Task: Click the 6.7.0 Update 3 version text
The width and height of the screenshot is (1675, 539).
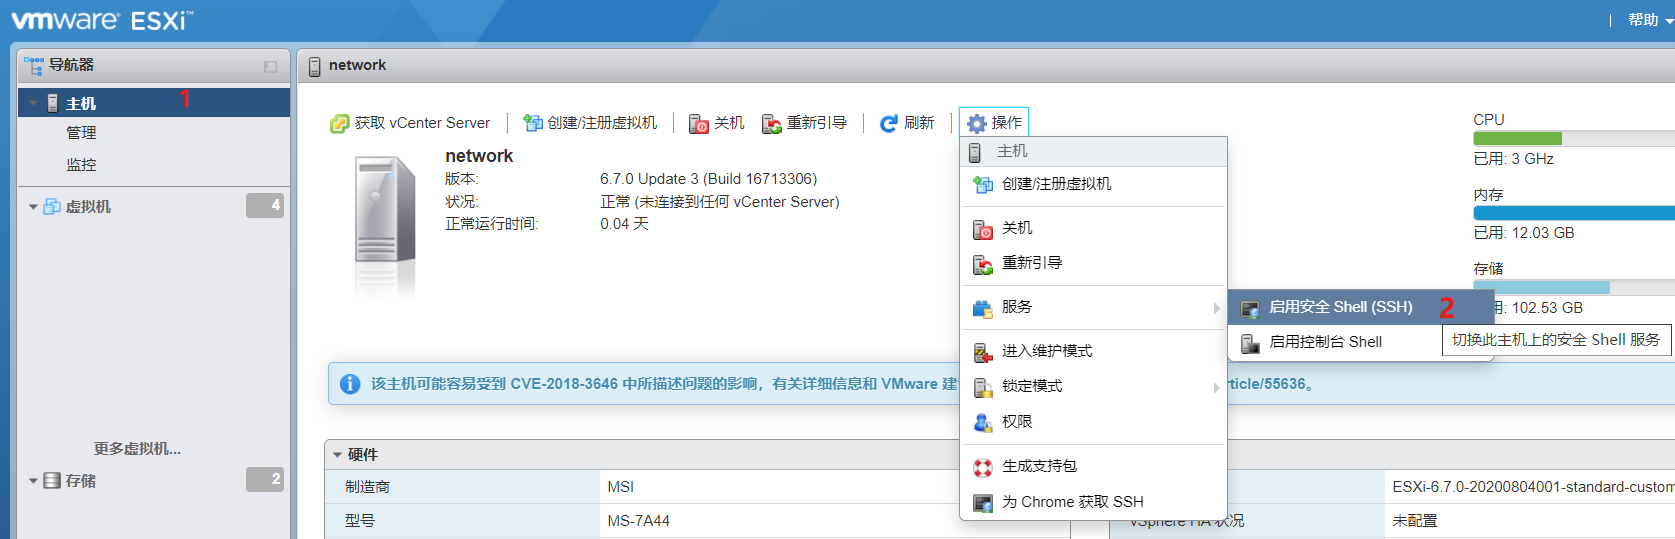Action: point(708,179)
